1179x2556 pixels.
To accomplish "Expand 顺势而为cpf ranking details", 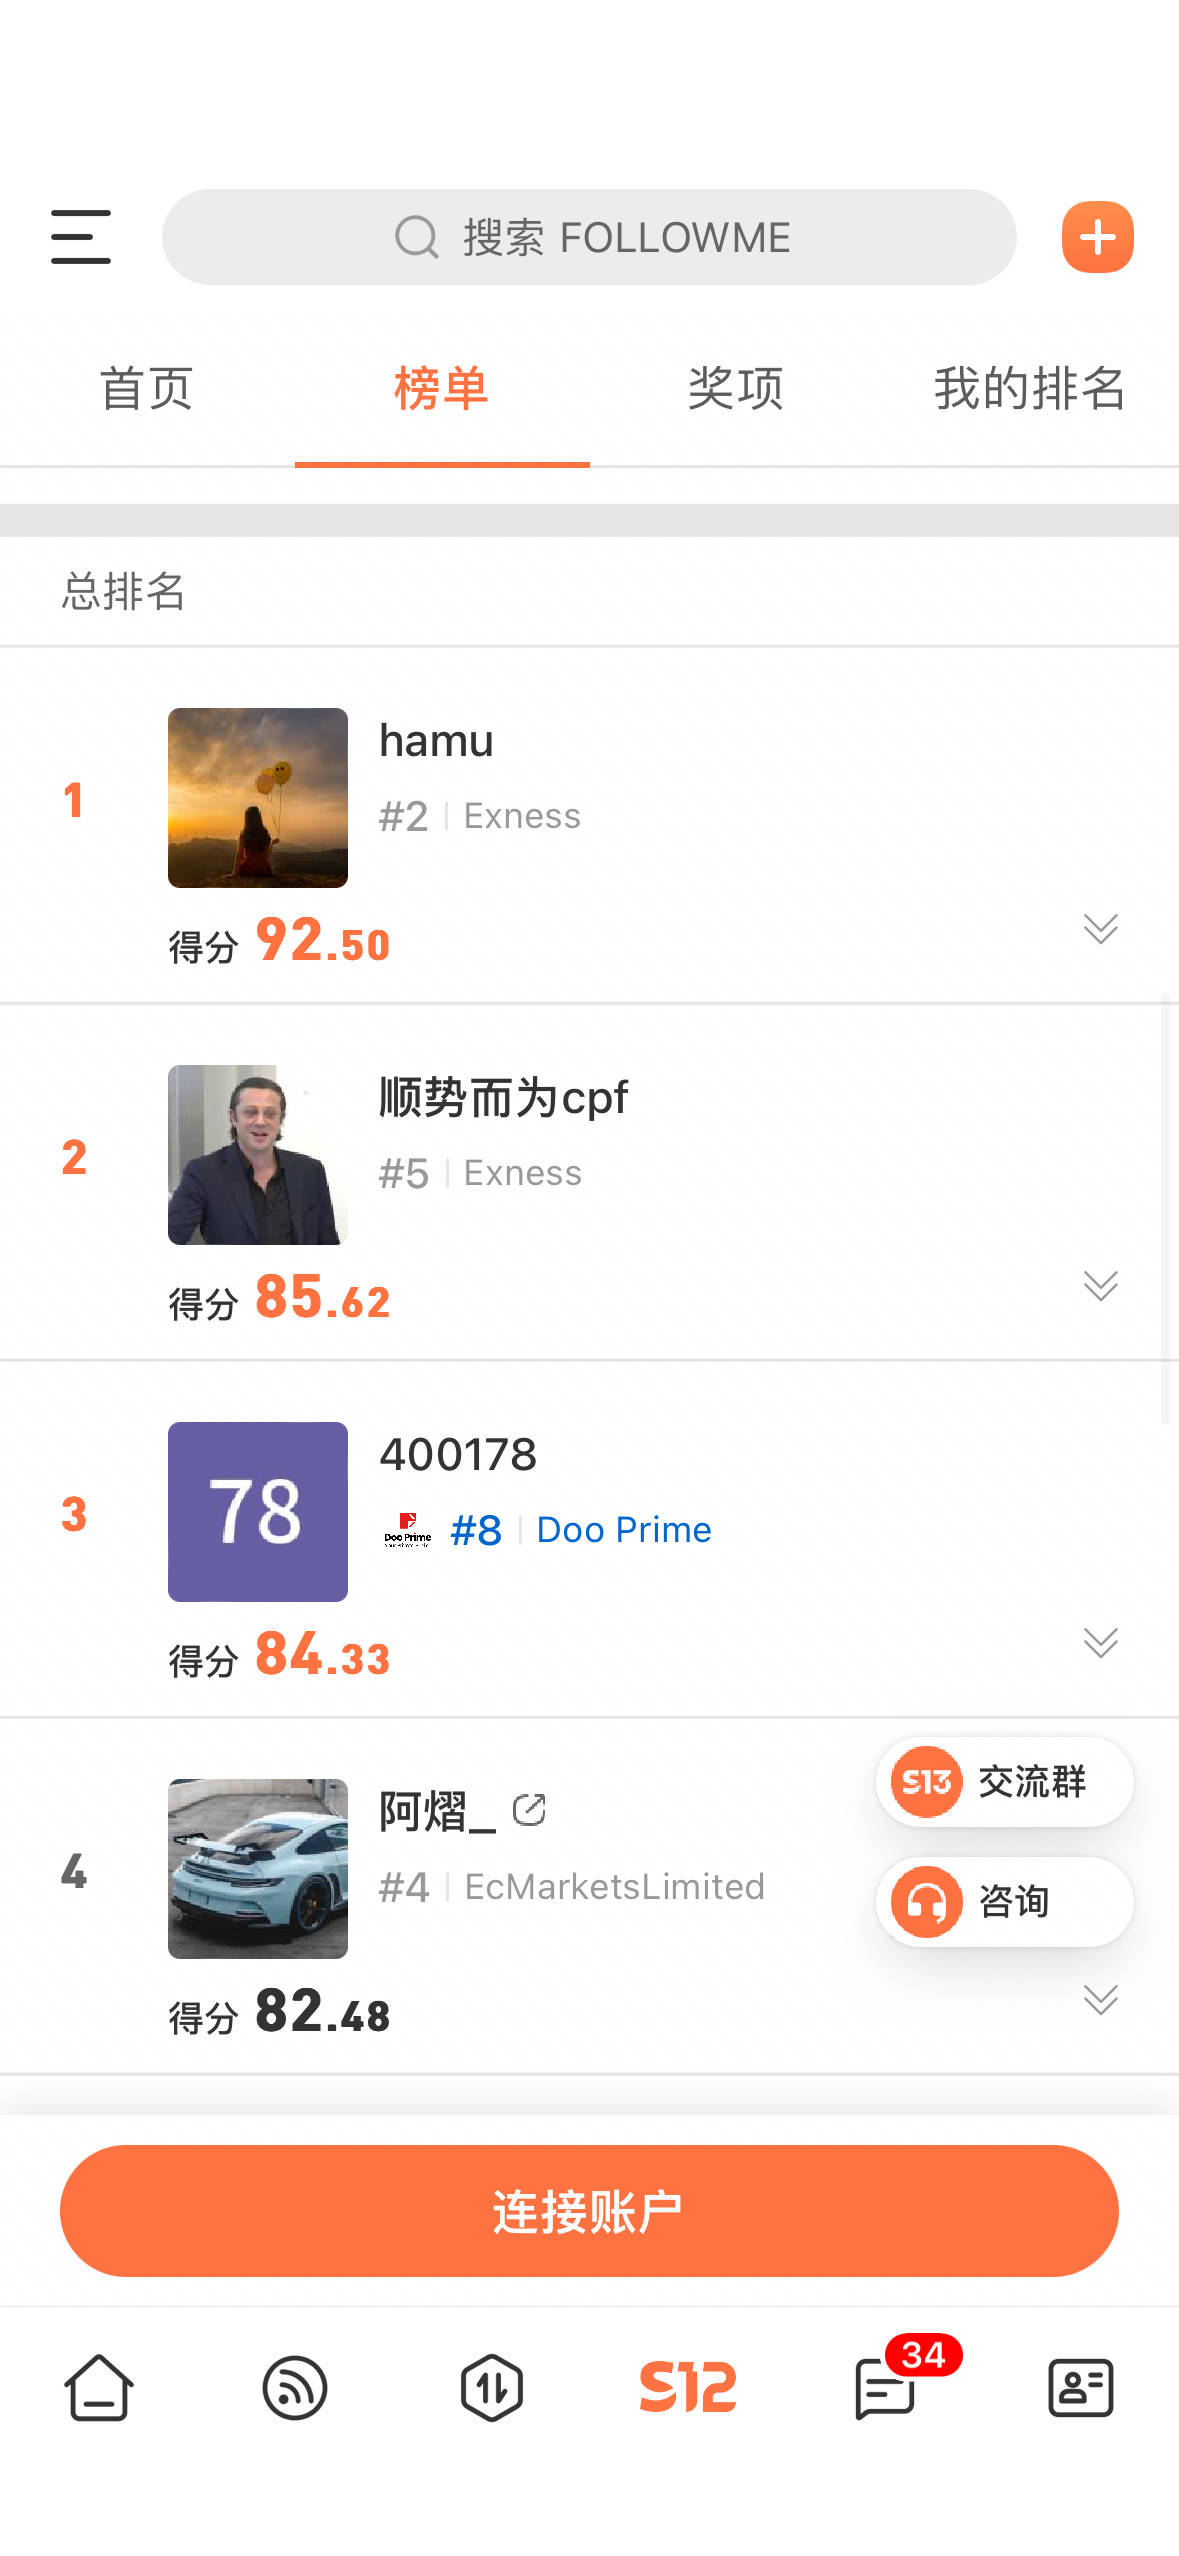I will pyautogui.click(x=1100, y=1285).
